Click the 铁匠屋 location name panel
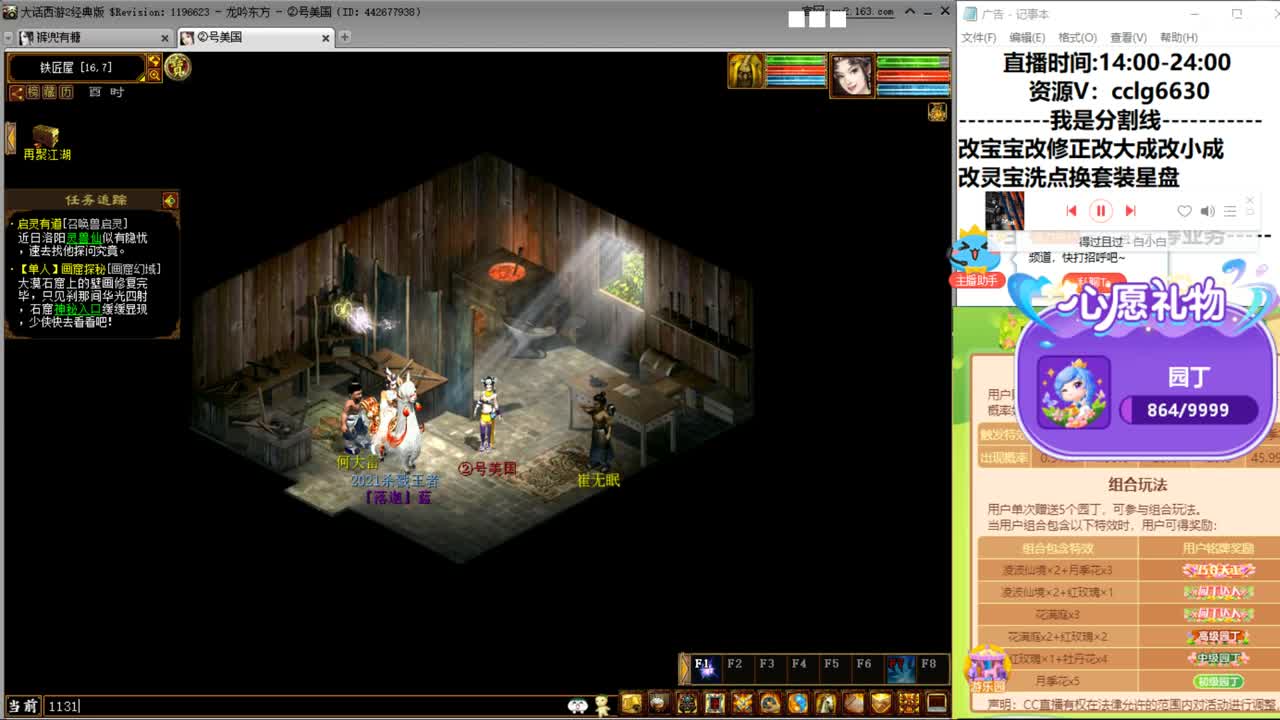Screen dimensions: 1280x720 pos(77,68)
